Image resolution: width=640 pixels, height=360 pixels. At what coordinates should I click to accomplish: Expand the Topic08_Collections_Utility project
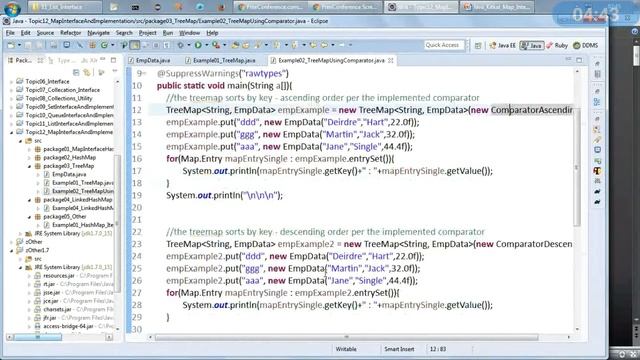[x=11, y=98]
